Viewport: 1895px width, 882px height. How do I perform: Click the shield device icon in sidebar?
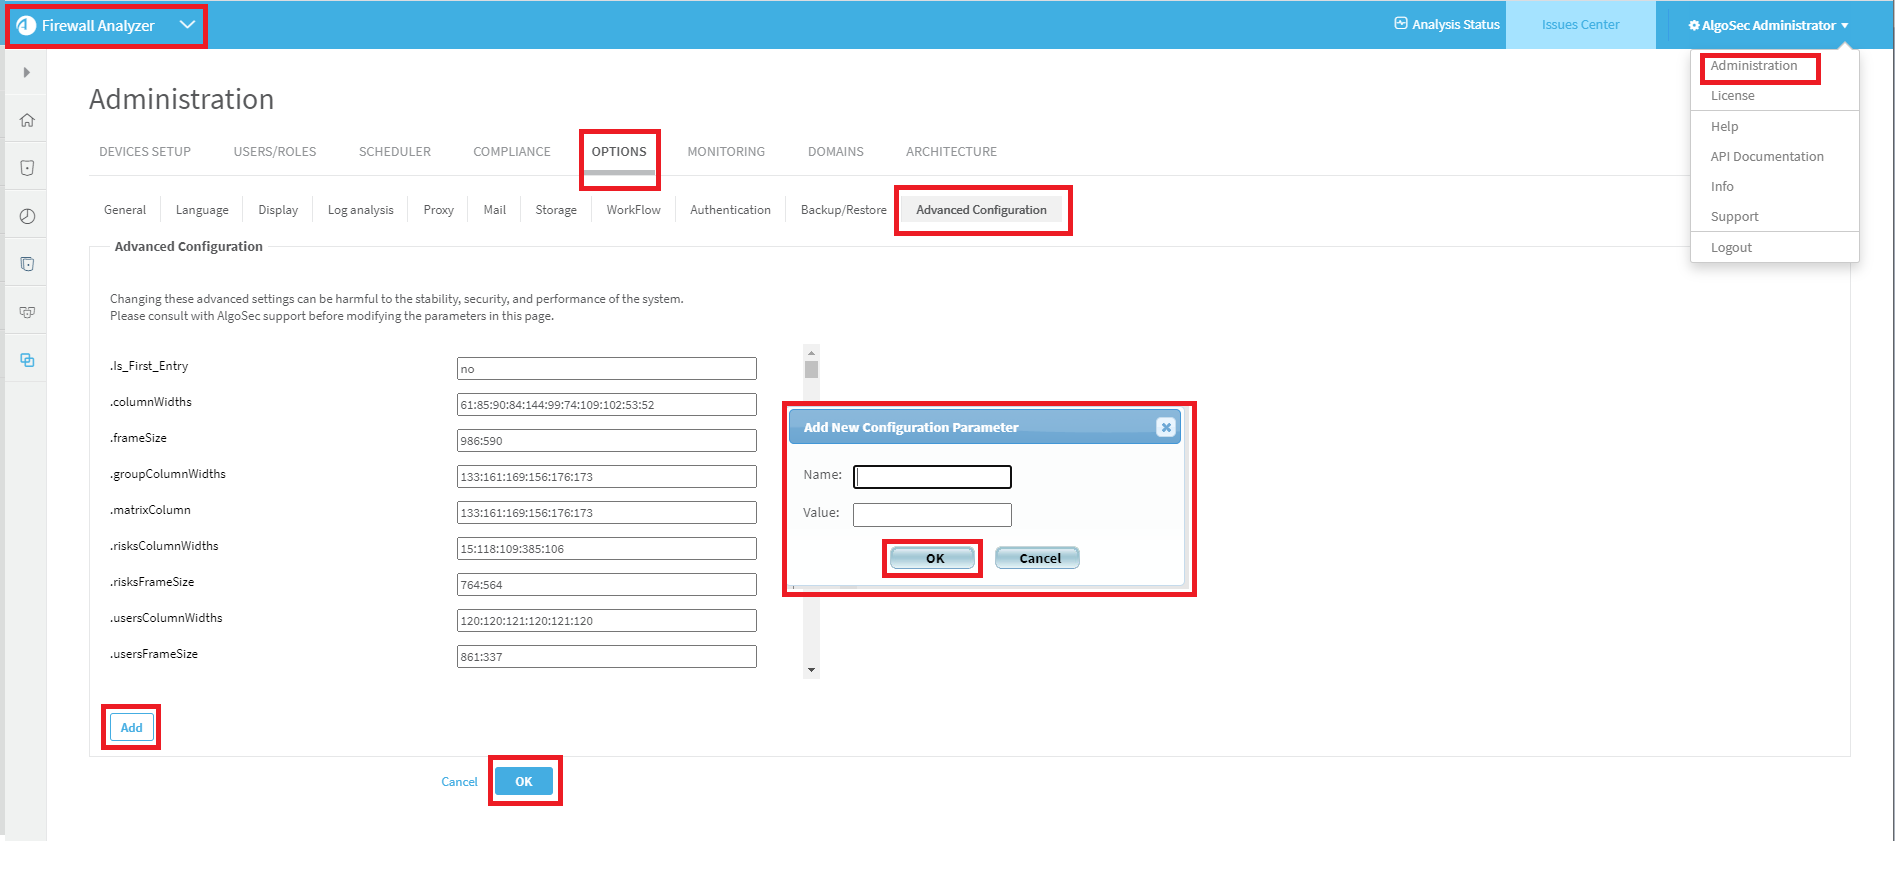click(x=27, y=168)
